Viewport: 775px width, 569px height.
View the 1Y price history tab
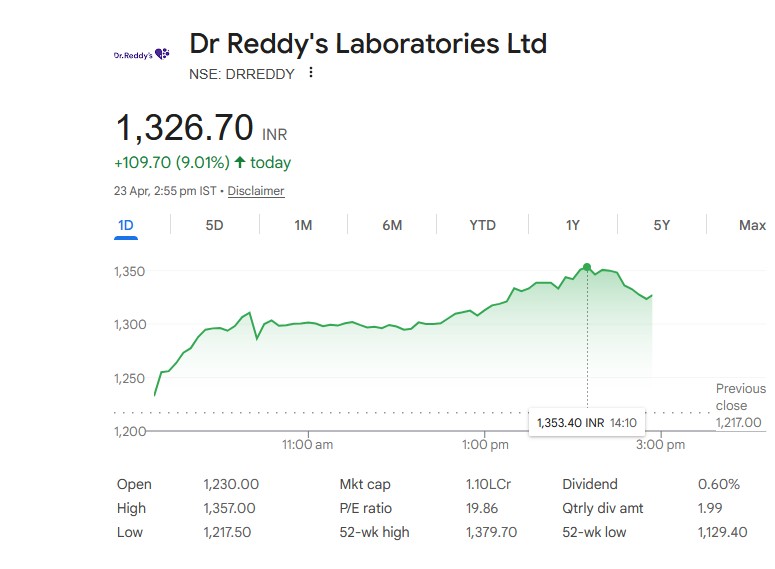[x=572, y=225]
